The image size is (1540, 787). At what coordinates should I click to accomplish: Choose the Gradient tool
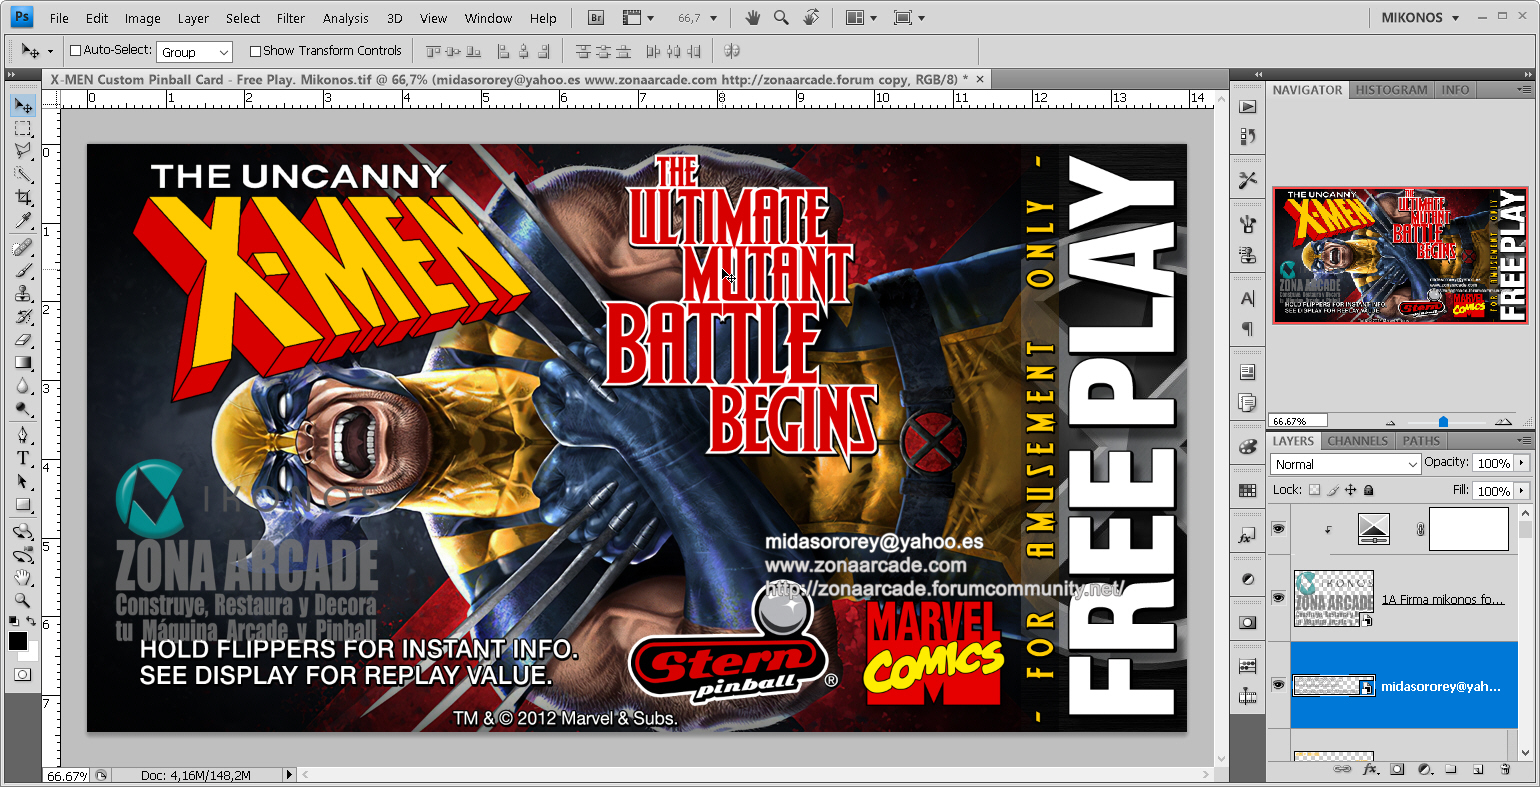[23, 362]
